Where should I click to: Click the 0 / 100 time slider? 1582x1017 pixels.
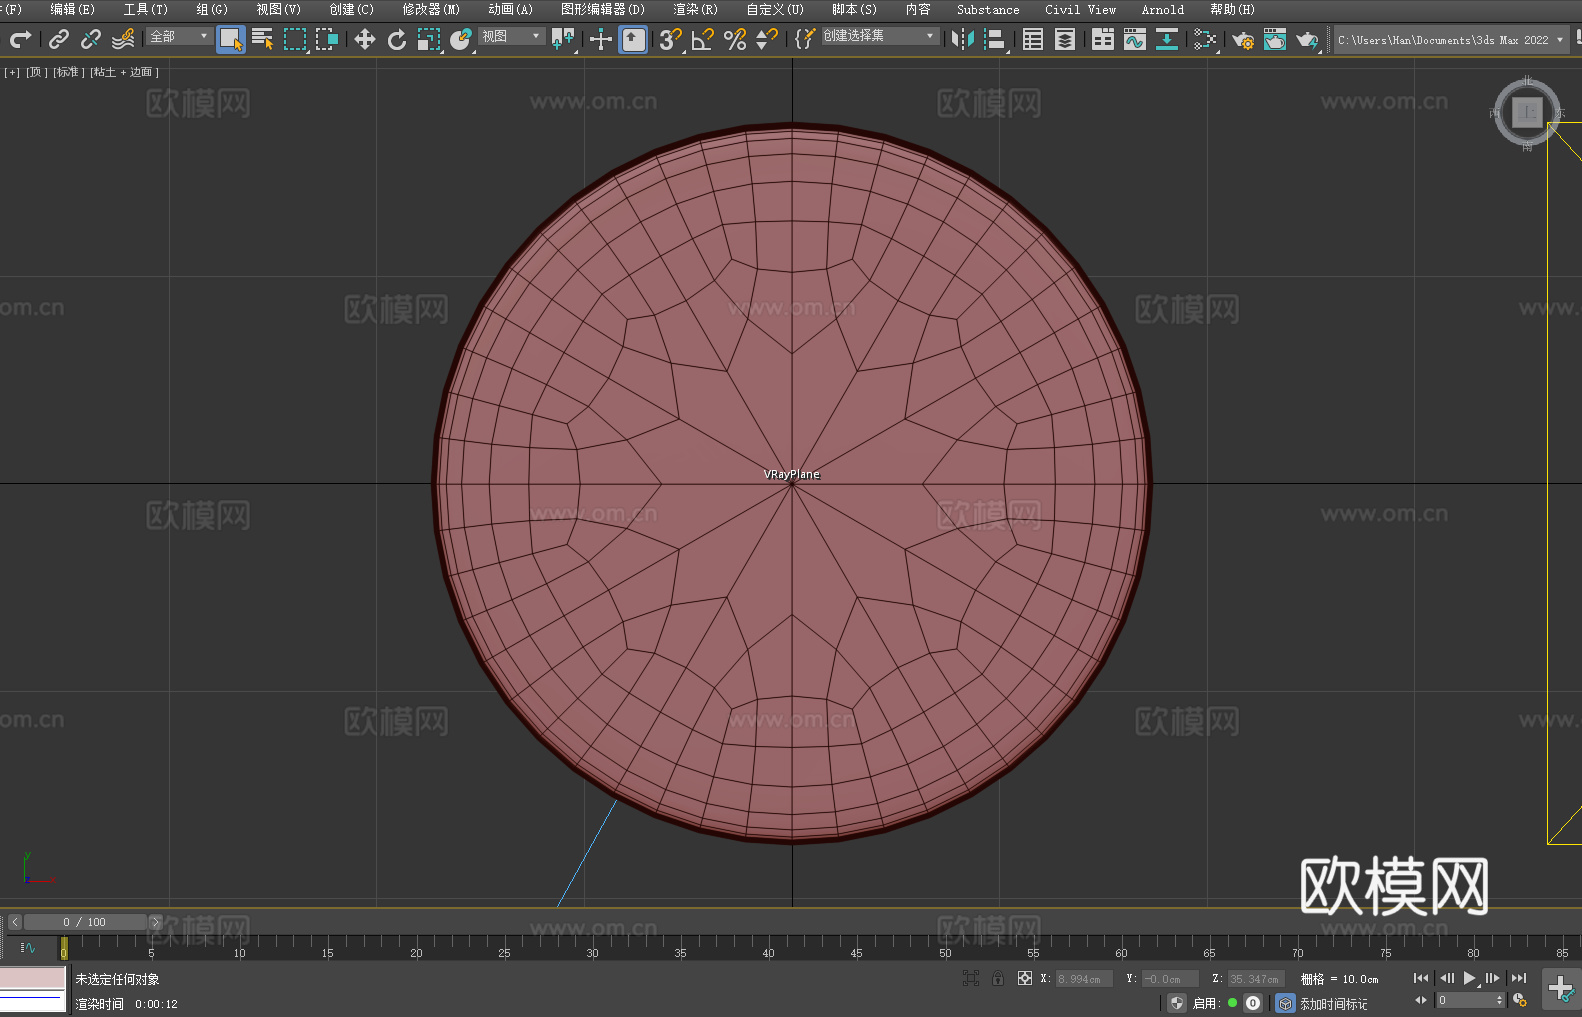coord(85,922)
